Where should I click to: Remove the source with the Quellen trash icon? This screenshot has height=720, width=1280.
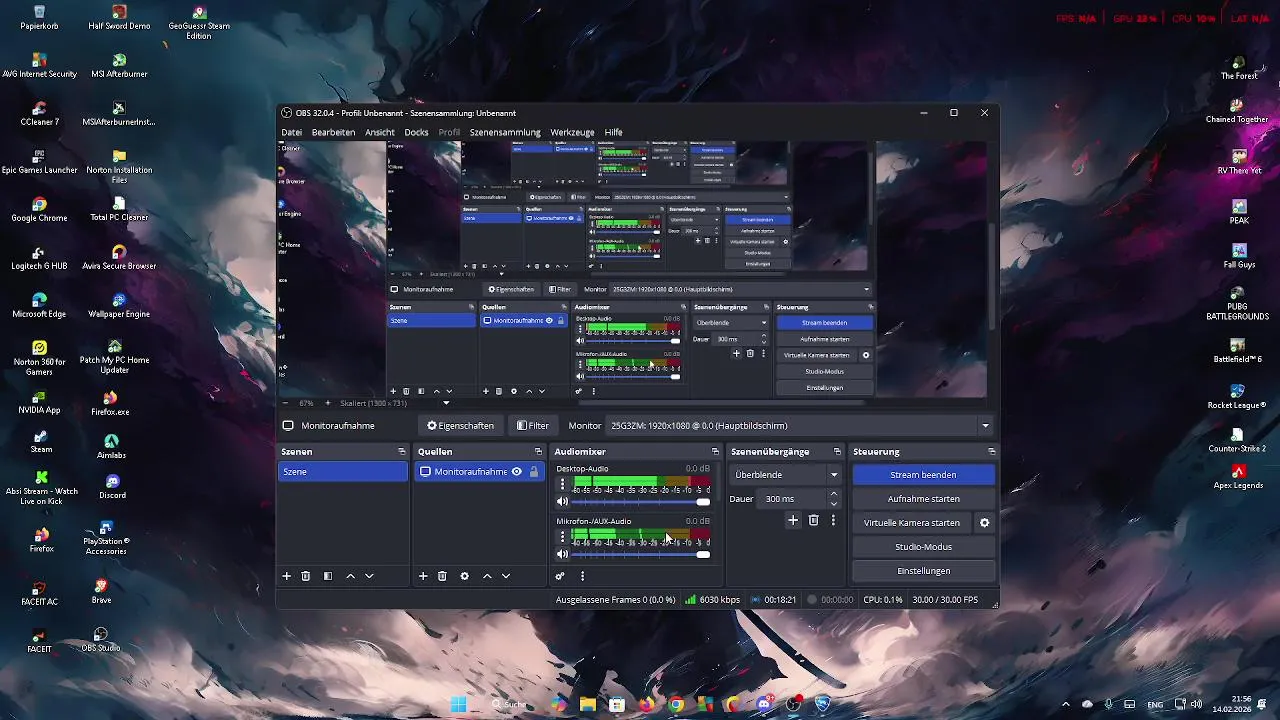[x=442, y=576]
